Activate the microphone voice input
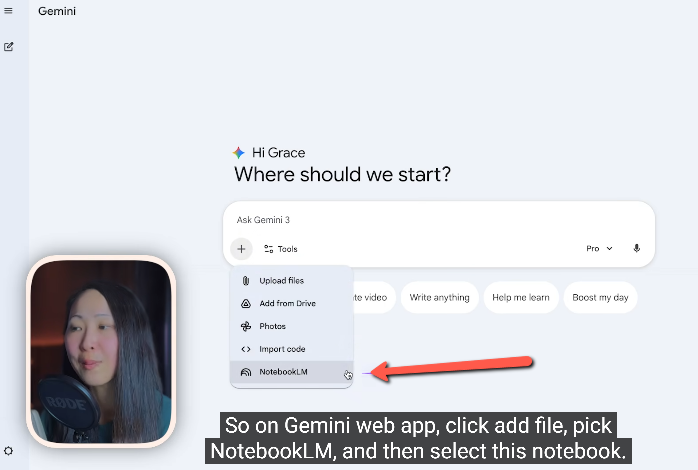698x470 pixels. pyautogui.click(x=637, y=248)
